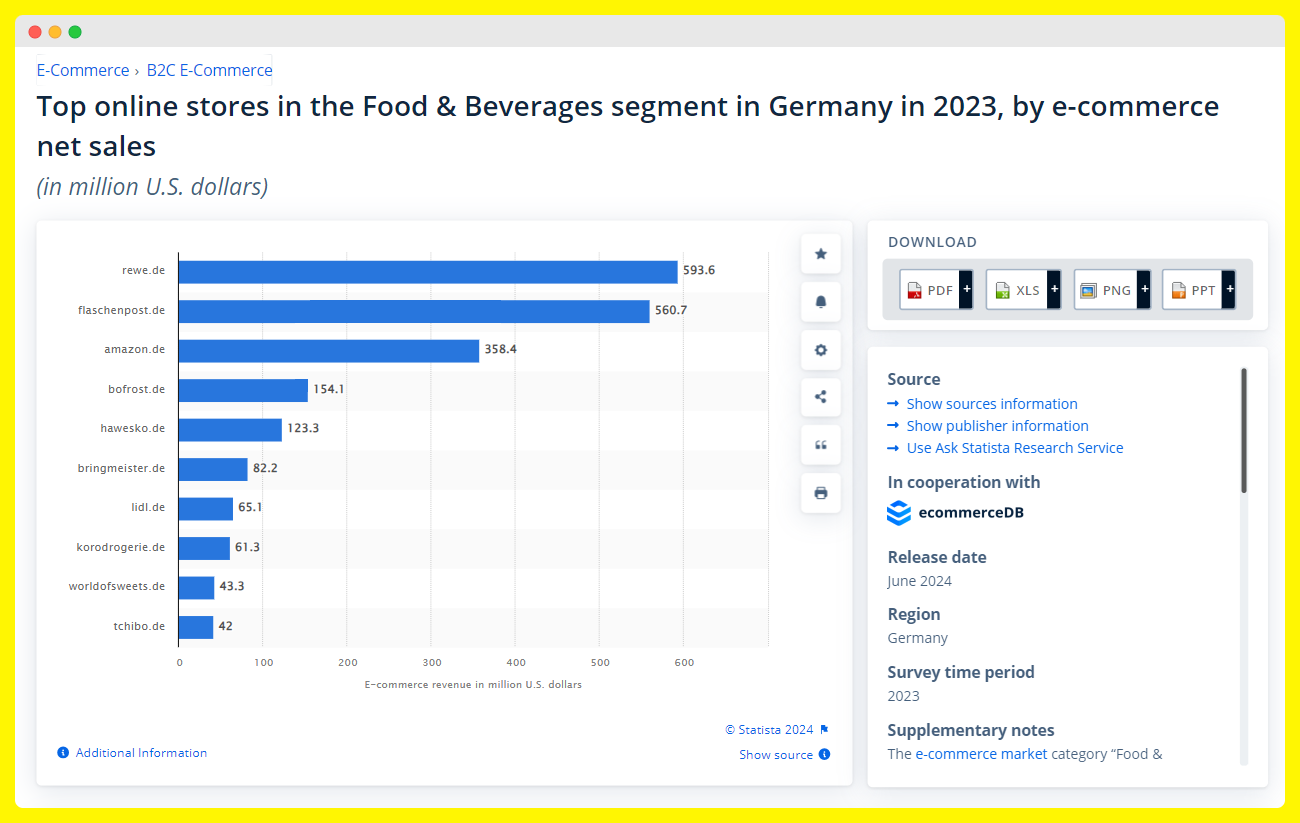The image size is (1300, 823).
Task: Download the chart as PDF
Action: point(936,290)
